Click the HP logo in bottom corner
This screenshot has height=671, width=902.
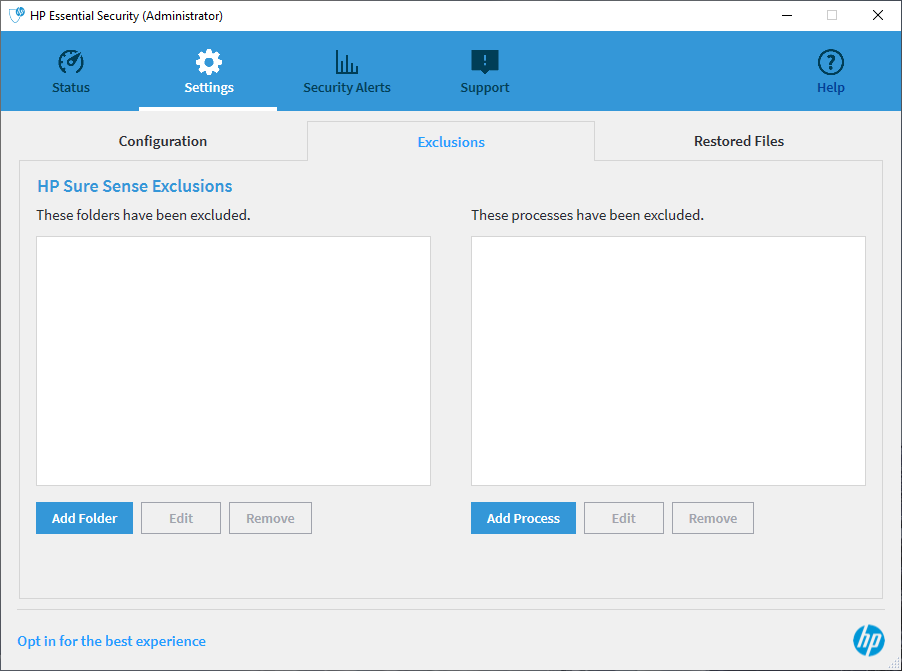(867, 640)
